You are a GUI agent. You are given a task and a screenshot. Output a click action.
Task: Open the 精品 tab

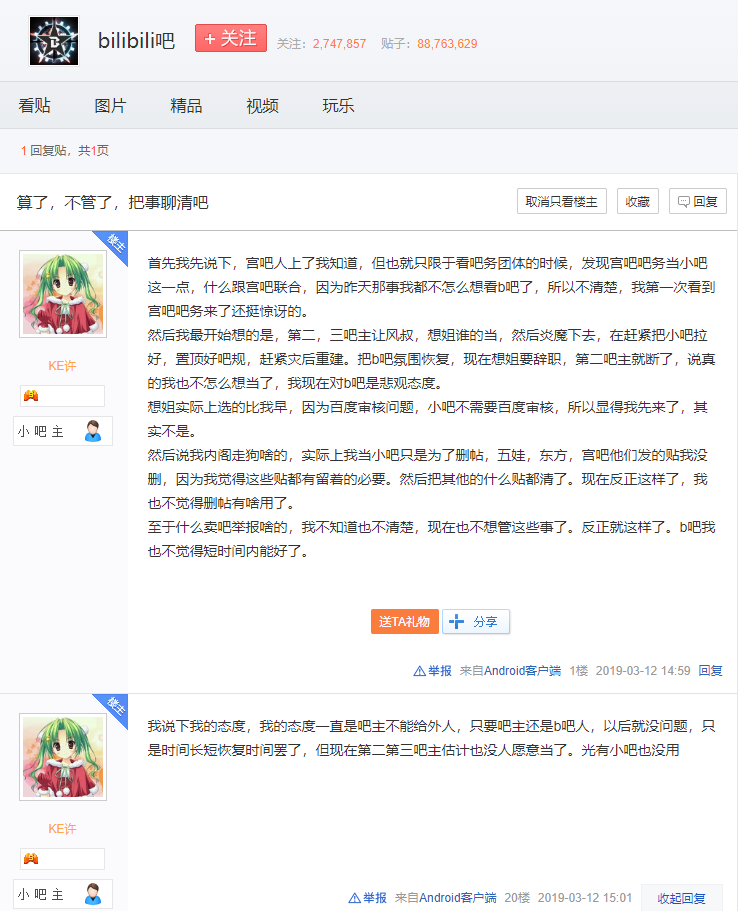coord(186,106)
